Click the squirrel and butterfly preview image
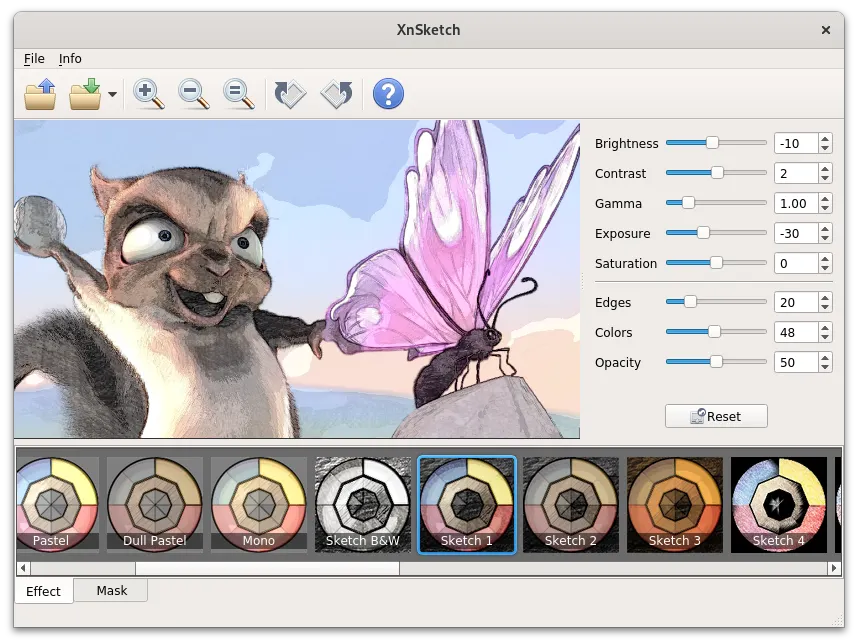 coord(297,279)
